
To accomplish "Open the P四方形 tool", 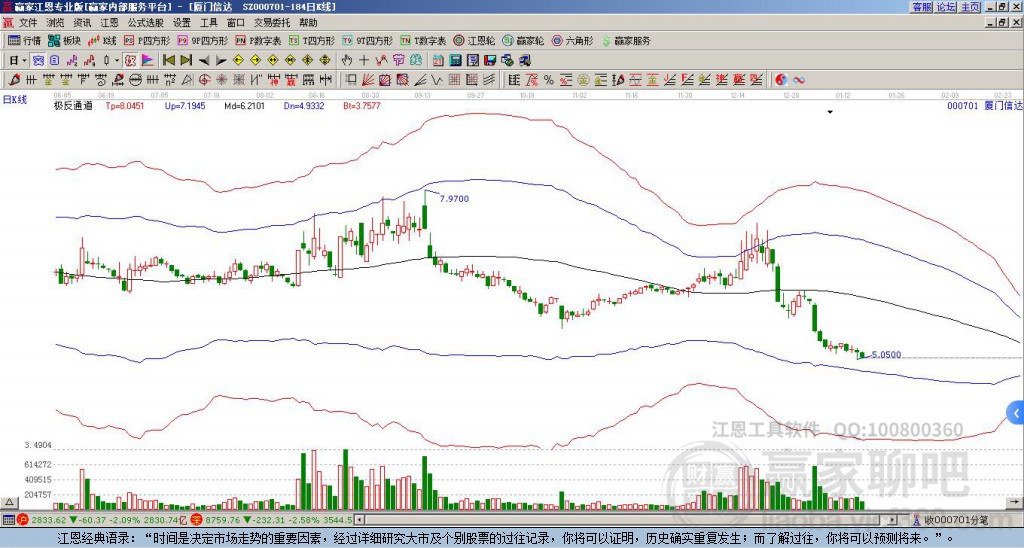I will [147, 40].
